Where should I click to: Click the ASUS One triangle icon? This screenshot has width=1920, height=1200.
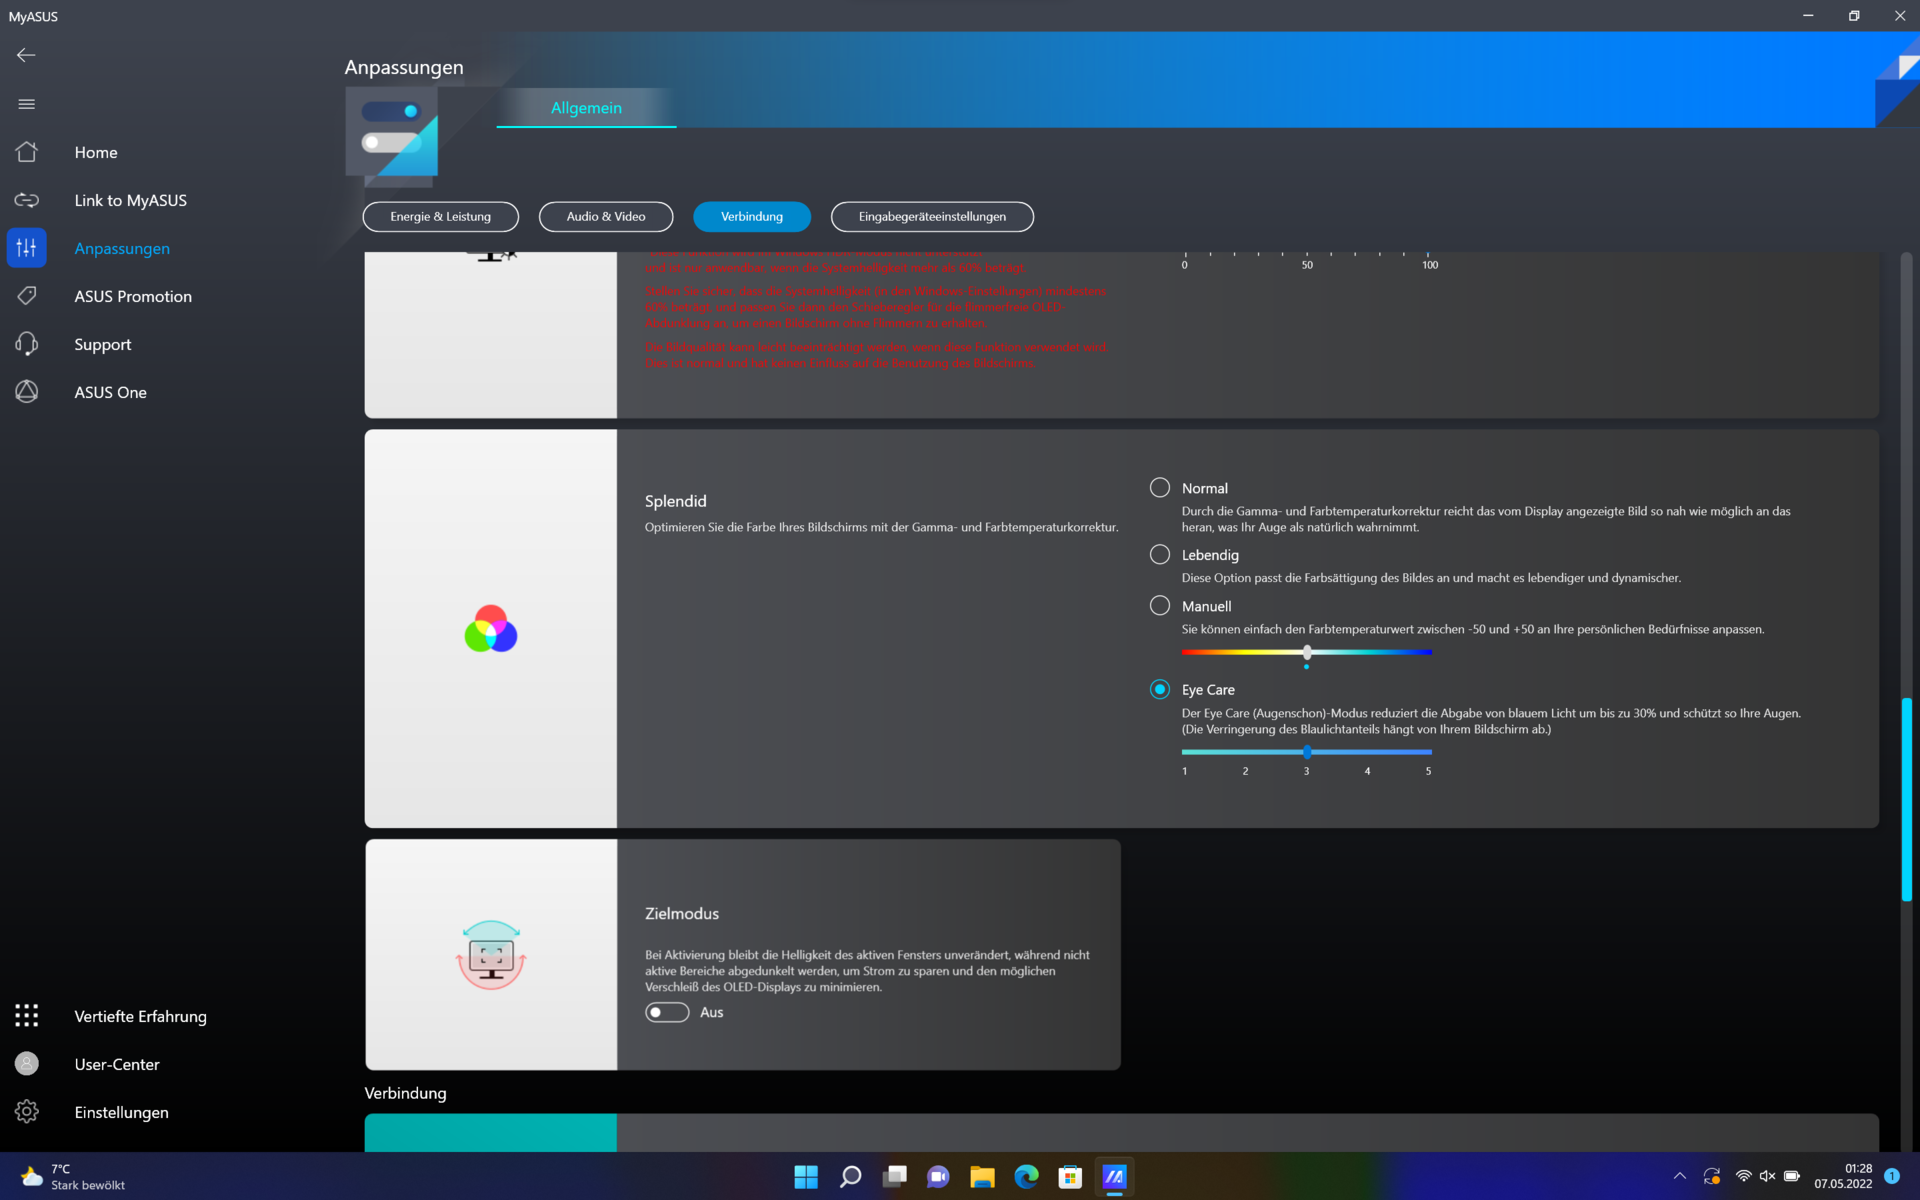[27, 392]
